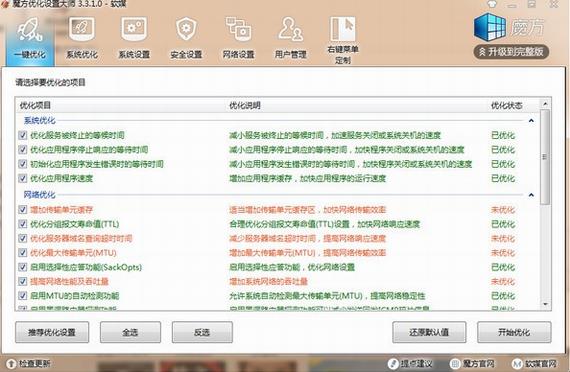Click 推荐优化设置 button
The width and height of the screenshot is (570, 372).
[52, 332]
